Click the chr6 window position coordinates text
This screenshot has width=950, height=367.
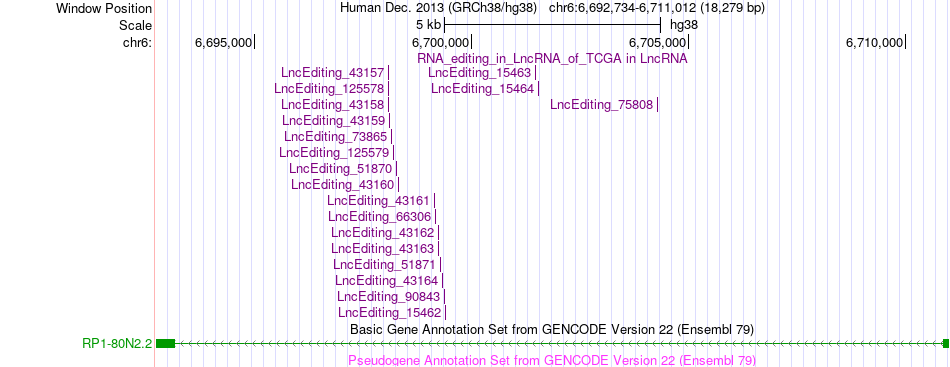[x=657, y=8]
